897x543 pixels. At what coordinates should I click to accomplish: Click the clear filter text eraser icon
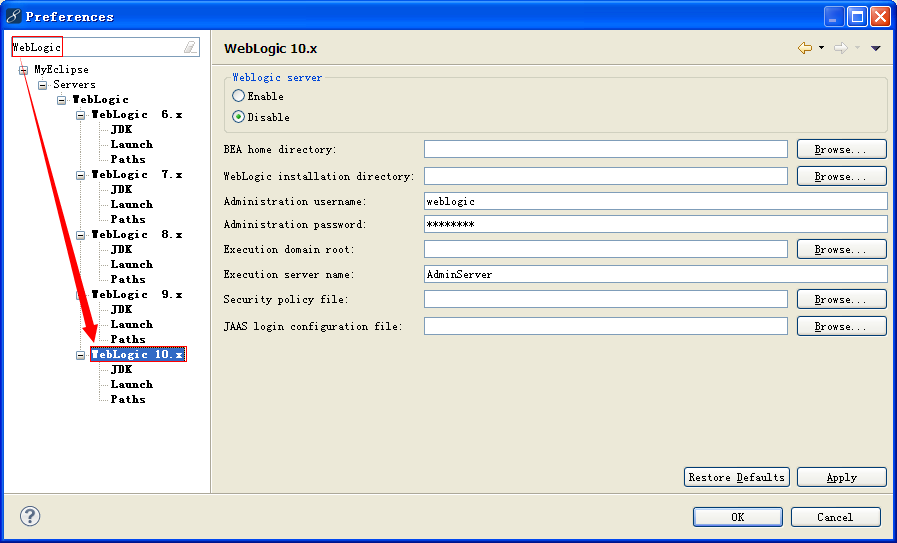(189, 47)
